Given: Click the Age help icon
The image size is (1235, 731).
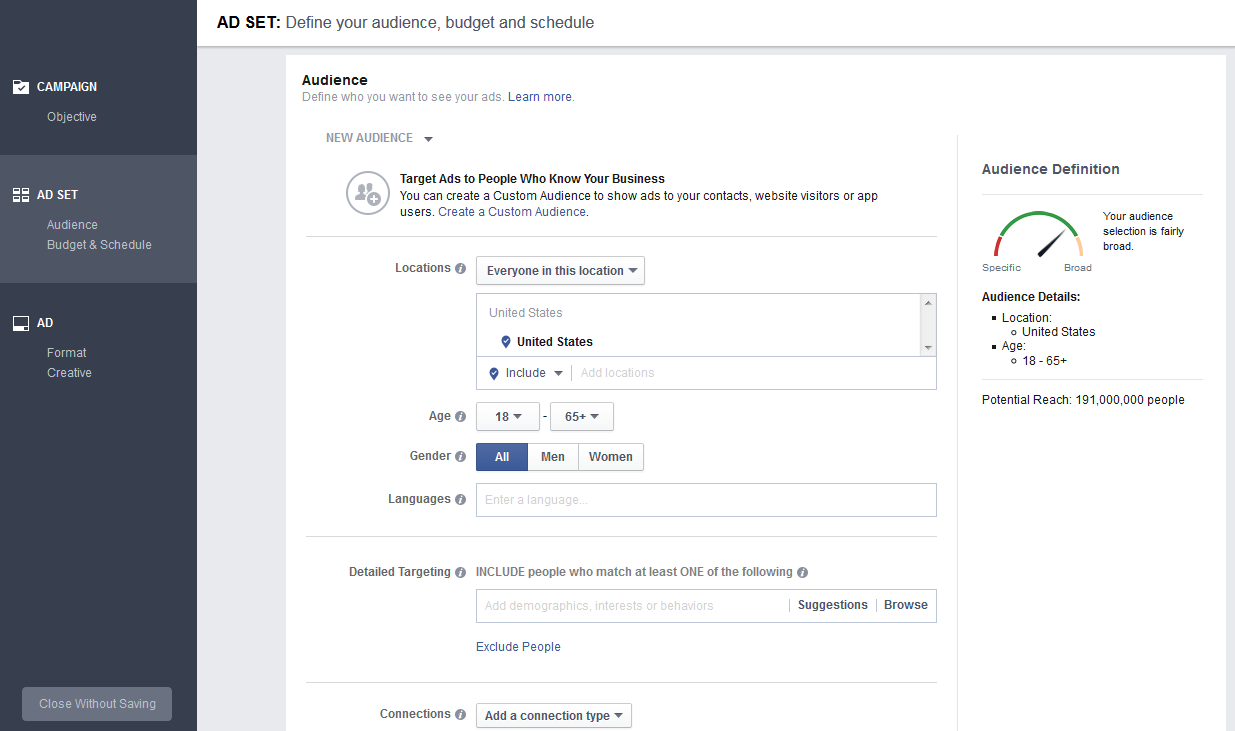Looking at the screenshot, I should 461,416.
